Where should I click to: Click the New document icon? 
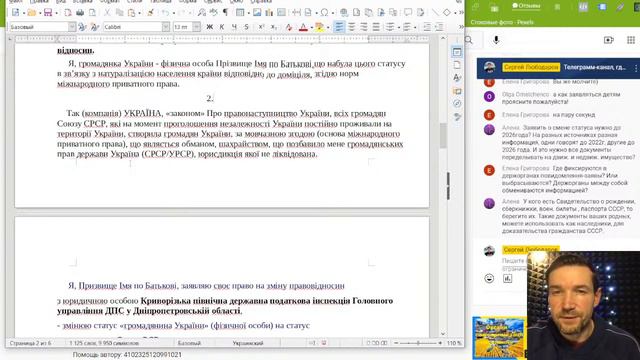click(16, 13)
